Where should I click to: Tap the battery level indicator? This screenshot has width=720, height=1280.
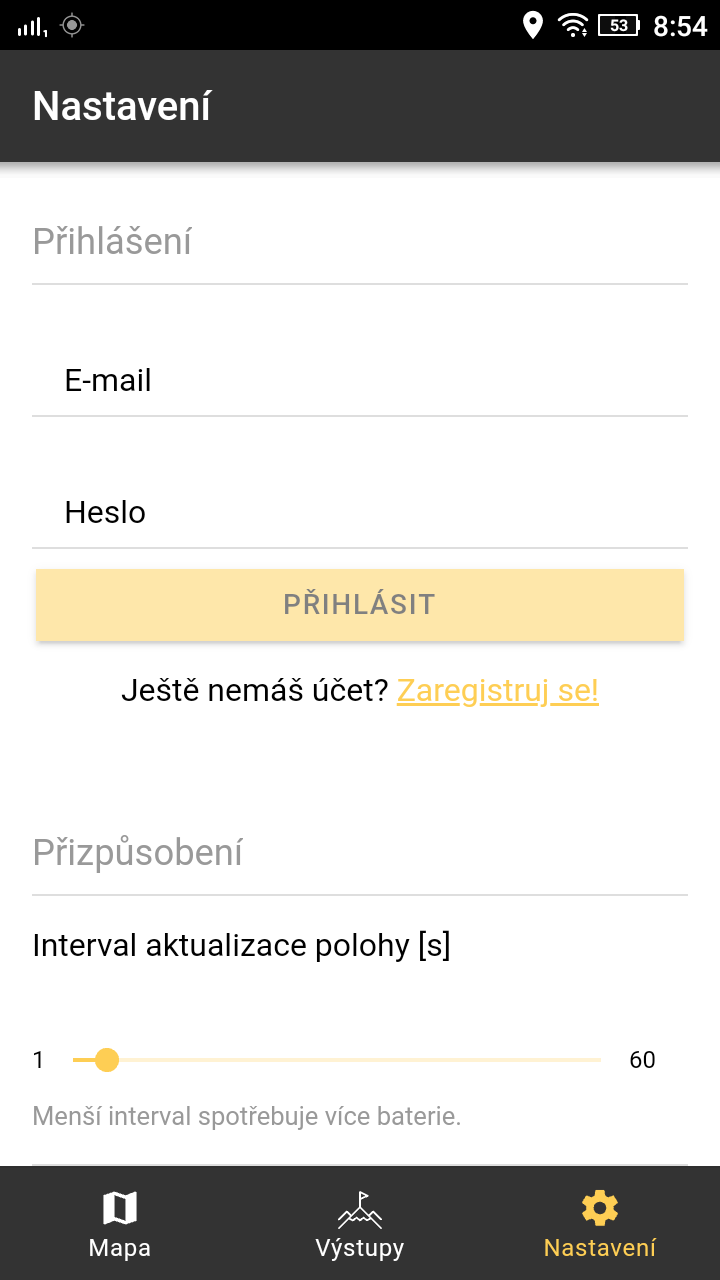(x=619, y=25)
